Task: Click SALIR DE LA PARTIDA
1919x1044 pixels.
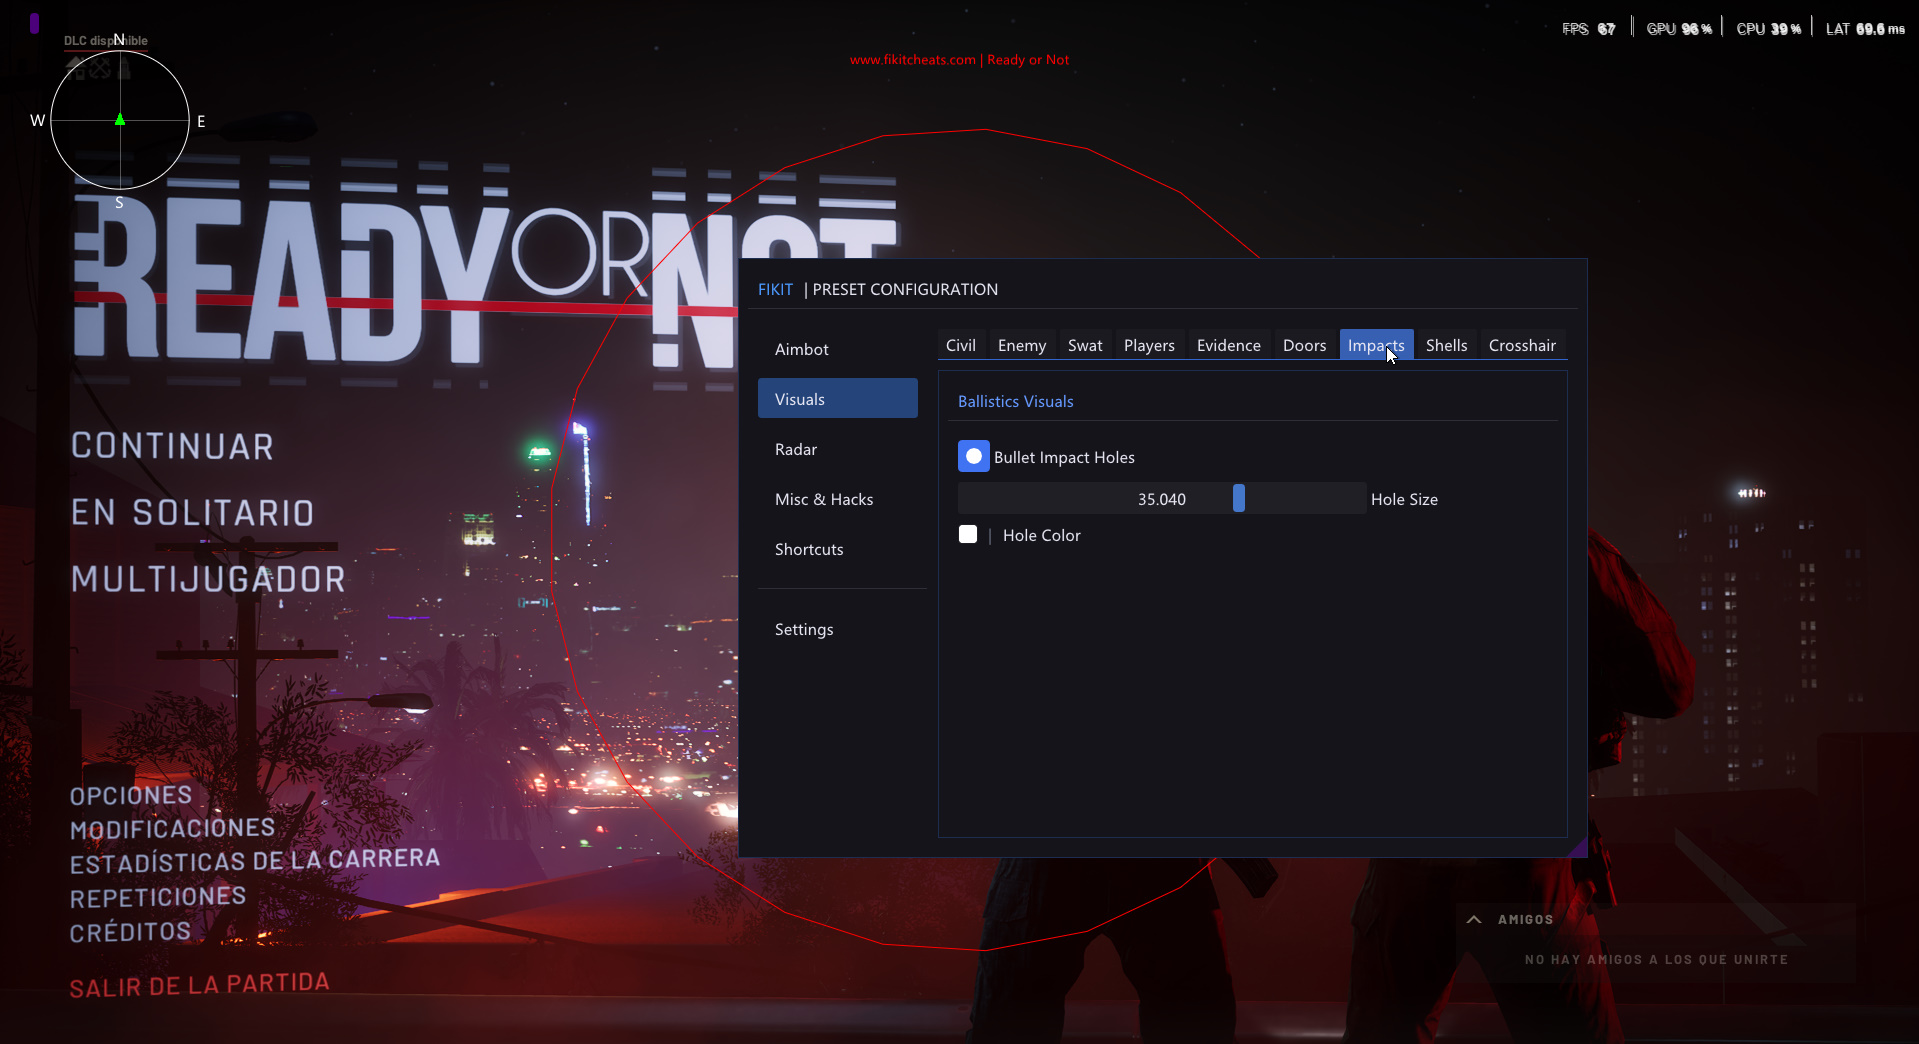Action: pyautogui.click(x=198, y=983)
